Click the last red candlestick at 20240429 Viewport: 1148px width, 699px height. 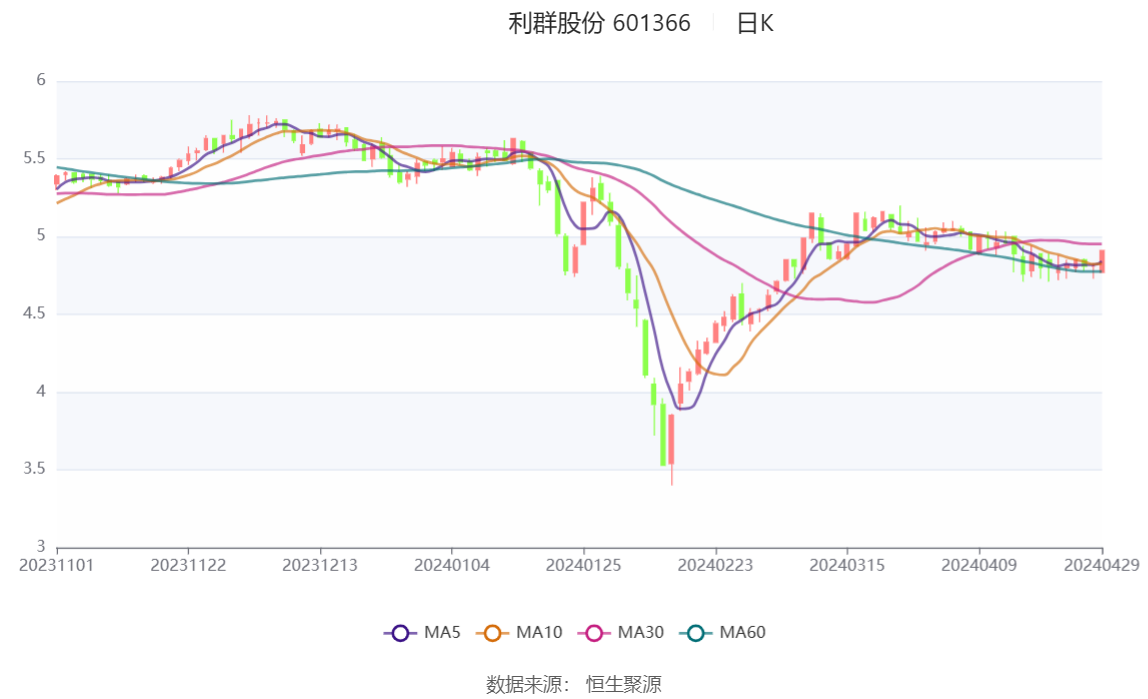point(1102,261)
